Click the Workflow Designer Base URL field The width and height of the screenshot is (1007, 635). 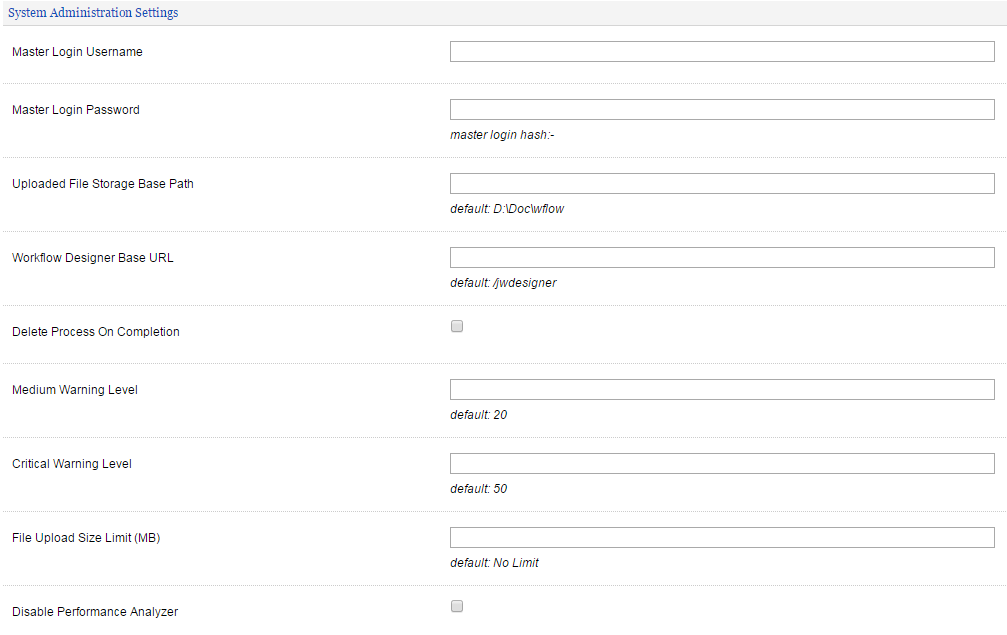tap(722, 258)
